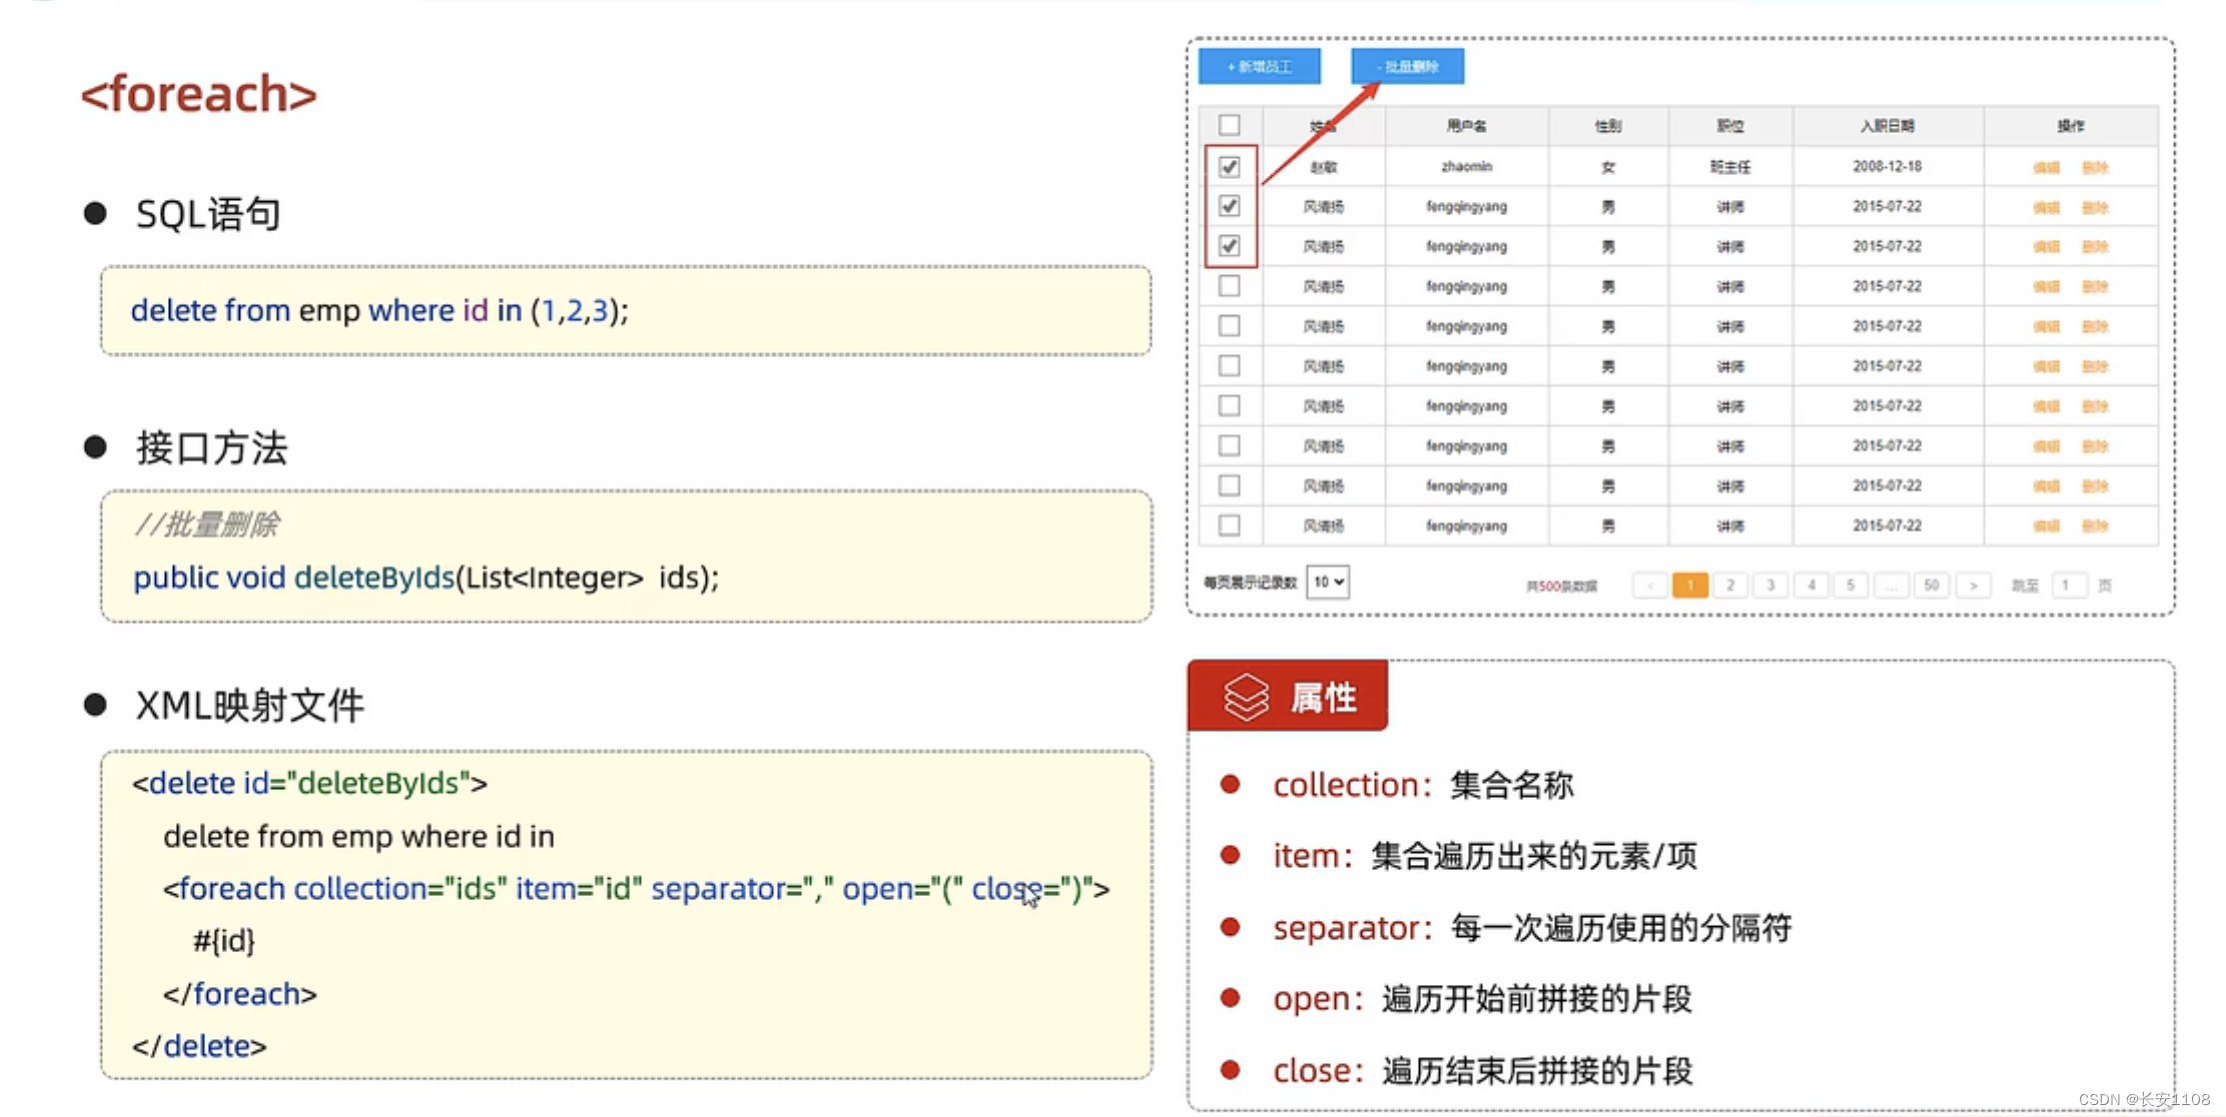Jump to page 50 in pagination

point(1932,585)
